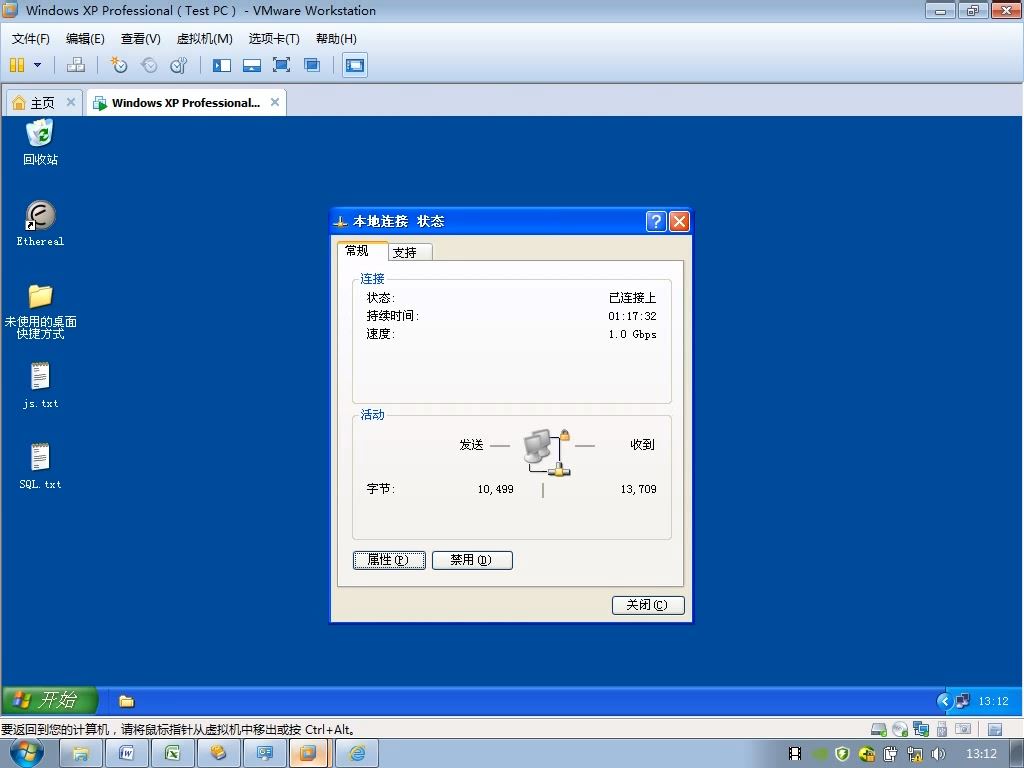Image resolution: width=1024 pixels, height=768 pixels.
Task: Click the console view toolbar icon
Action: coord(355,65)
